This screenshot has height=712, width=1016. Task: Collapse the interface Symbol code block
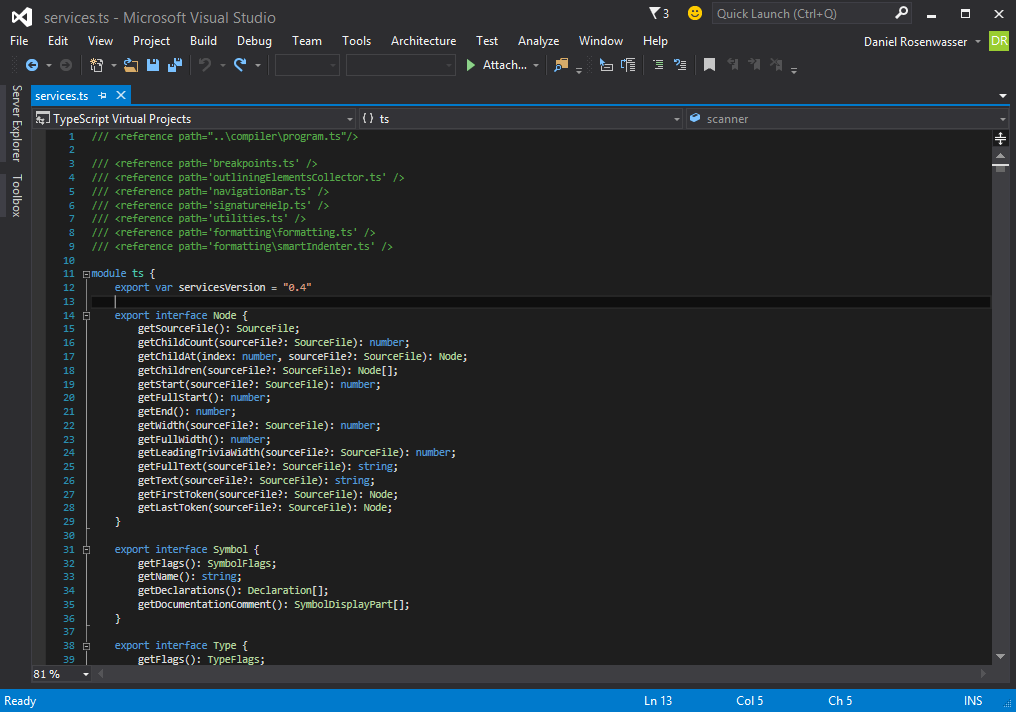coord(86,550)
